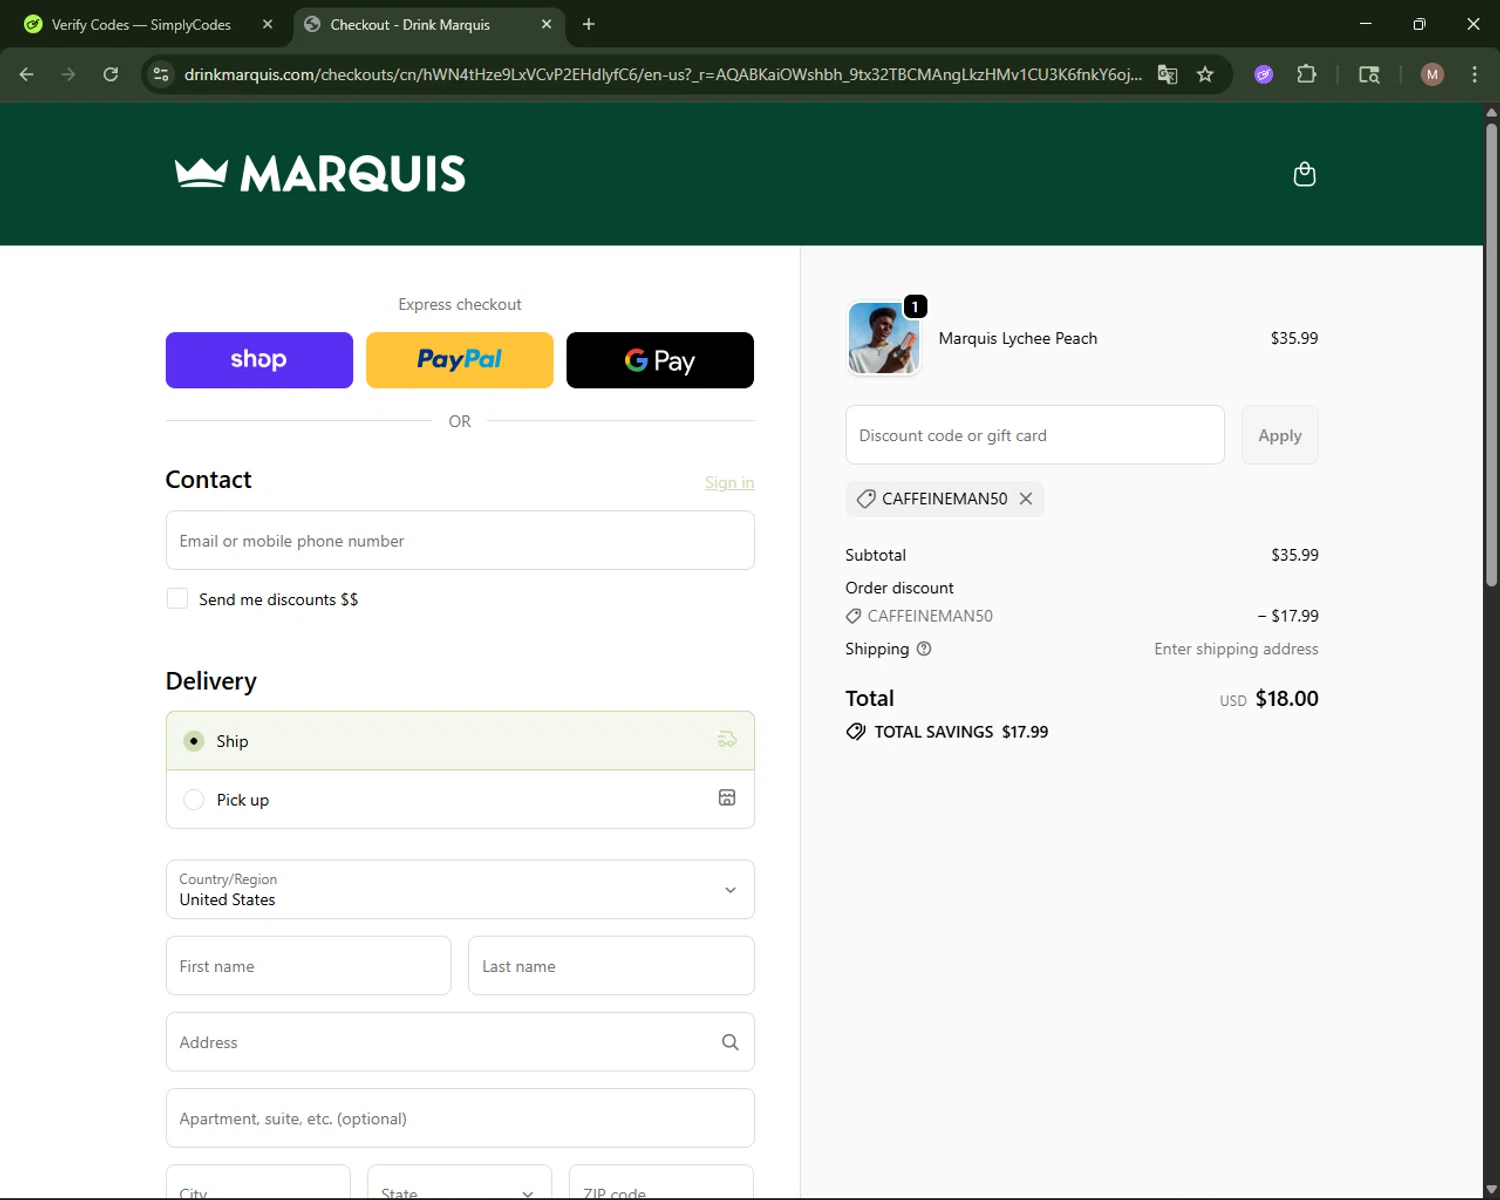Open Chrome profile M avatar
Viewport: 1500px width, 1200px height.
1432,74
